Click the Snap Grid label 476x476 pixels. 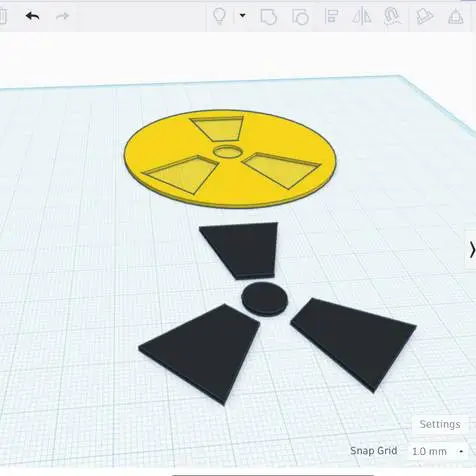tap(373, 451)
